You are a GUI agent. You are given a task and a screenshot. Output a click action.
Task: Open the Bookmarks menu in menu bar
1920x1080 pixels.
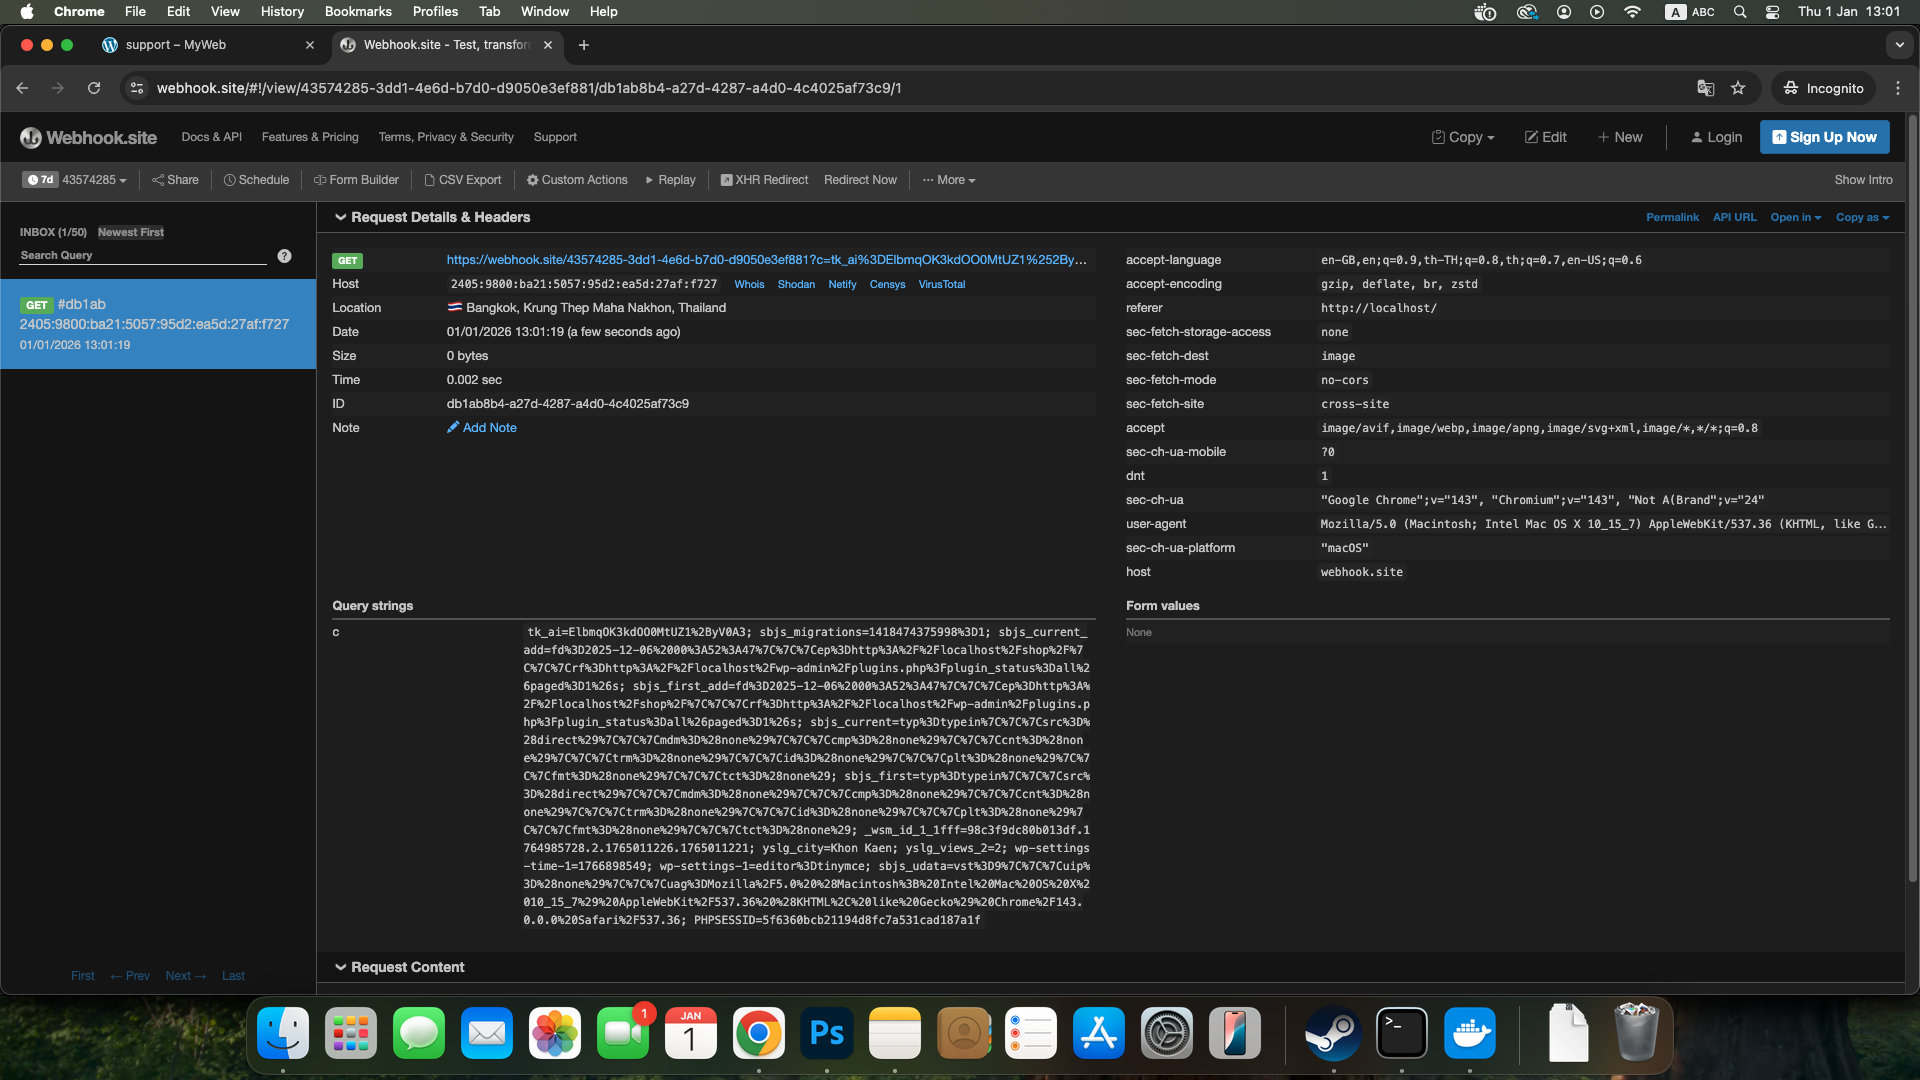357,12
